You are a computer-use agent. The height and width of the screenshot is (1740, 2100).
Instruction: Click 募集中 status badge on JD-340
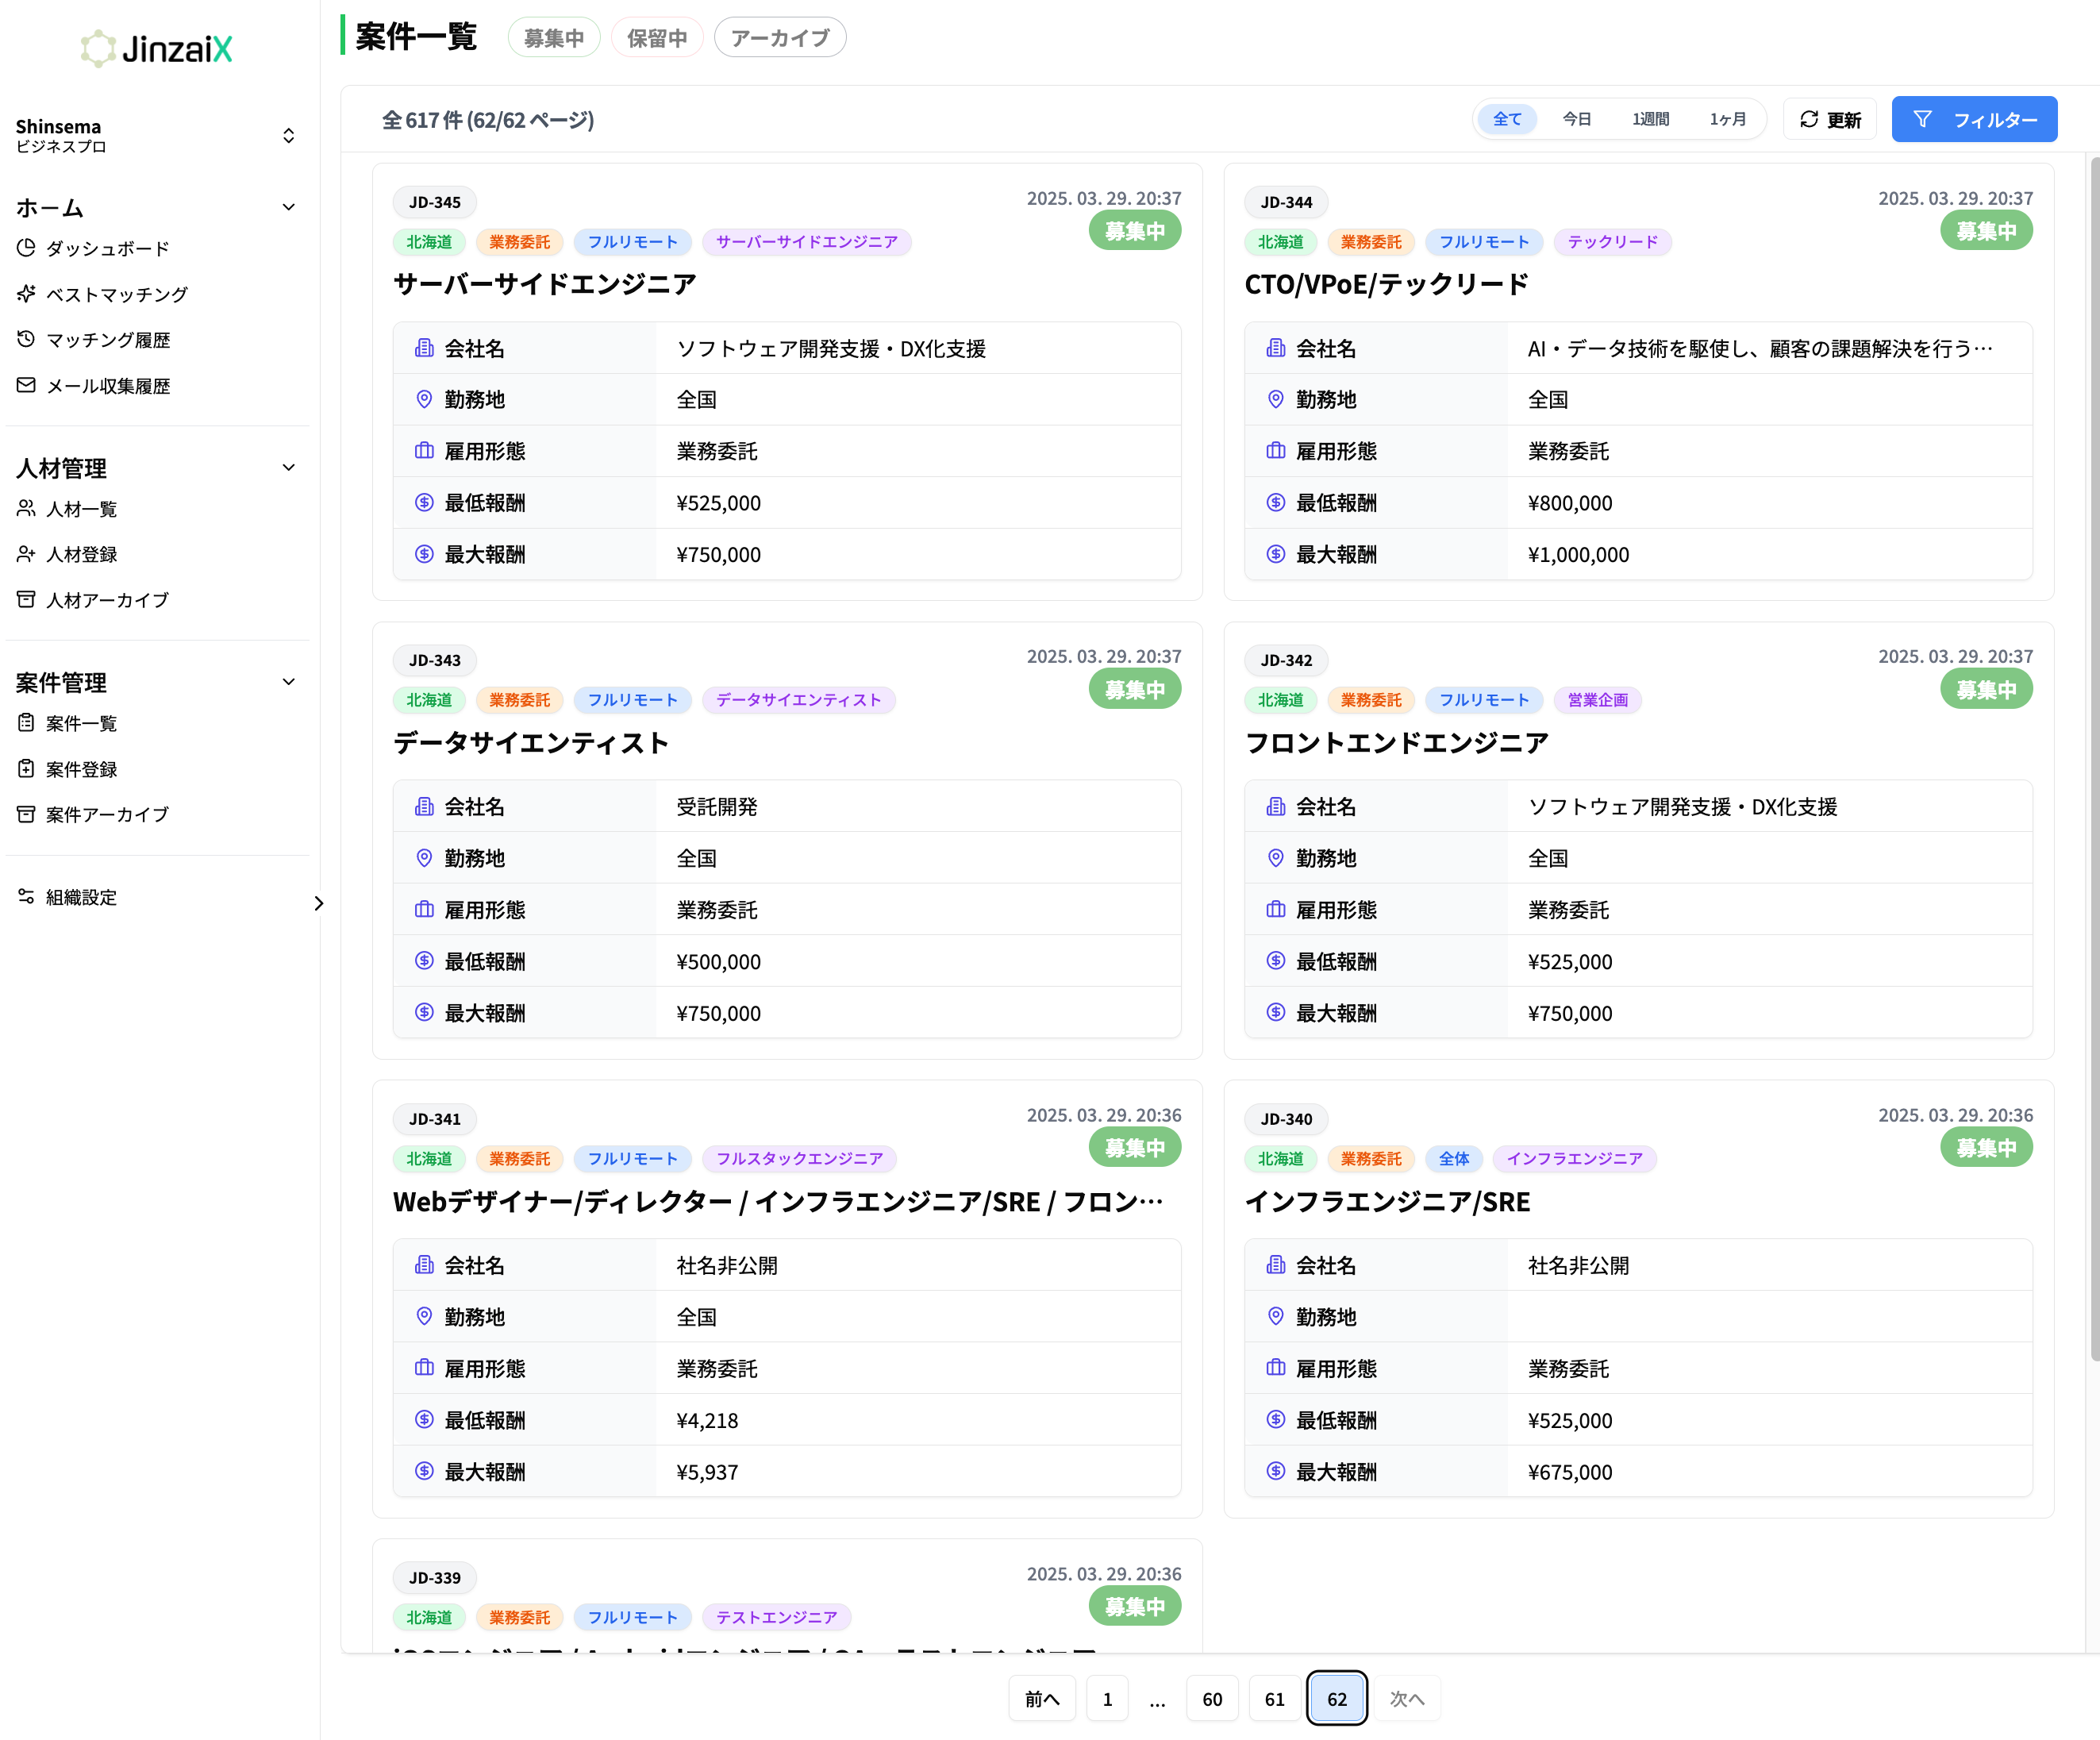coord(1986,1148)
